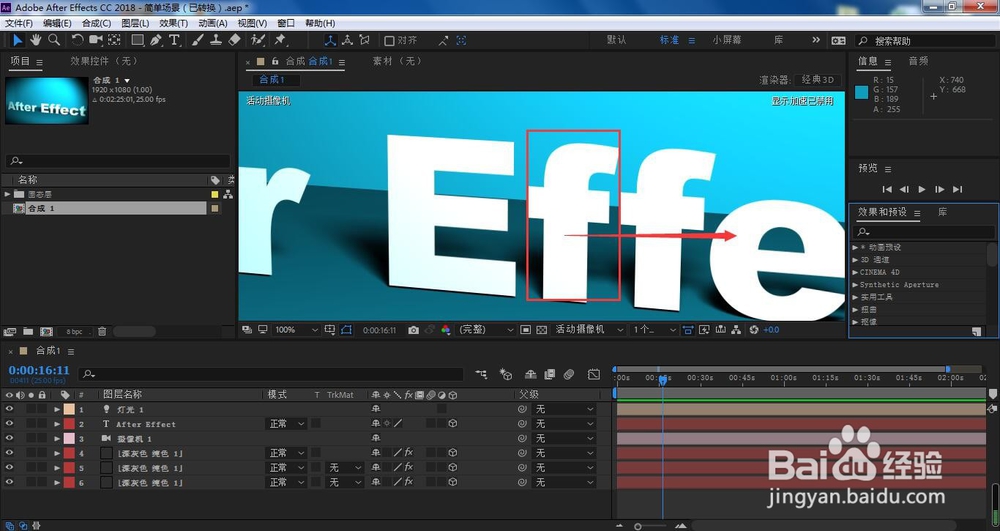Toggle fx effects switch on layer 5
1000x531 pixels.
(409, 467)
